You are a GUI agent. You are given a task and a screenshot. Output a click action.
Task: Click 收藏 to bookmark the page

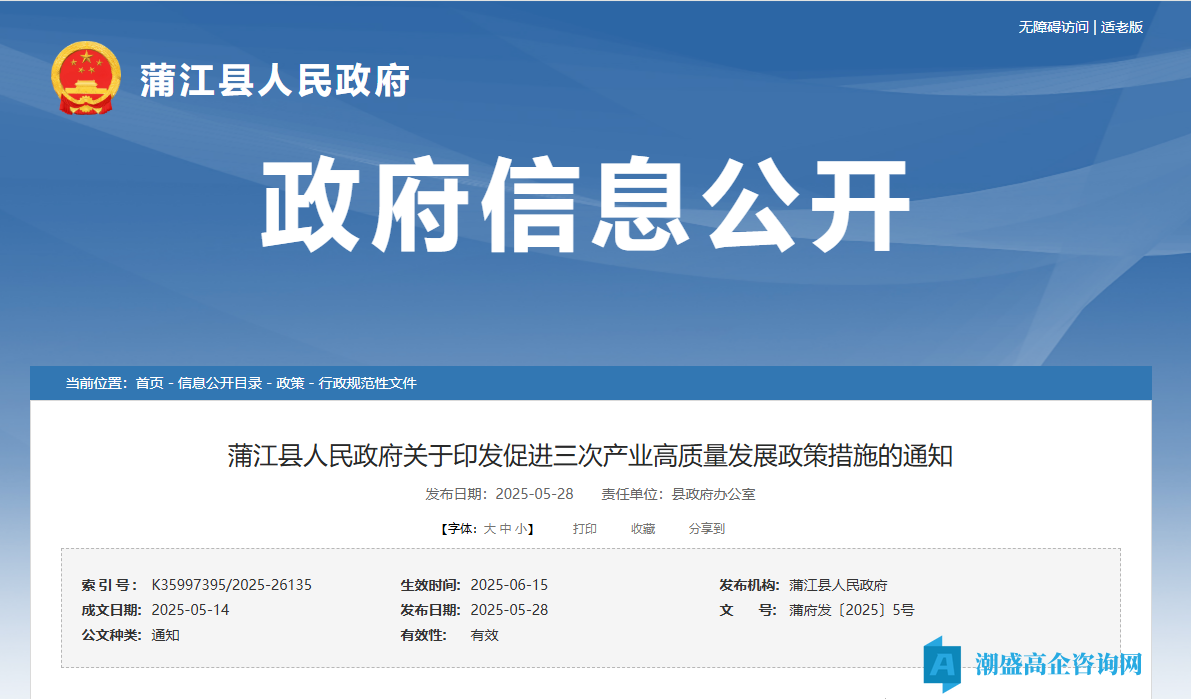pos(643,529)
